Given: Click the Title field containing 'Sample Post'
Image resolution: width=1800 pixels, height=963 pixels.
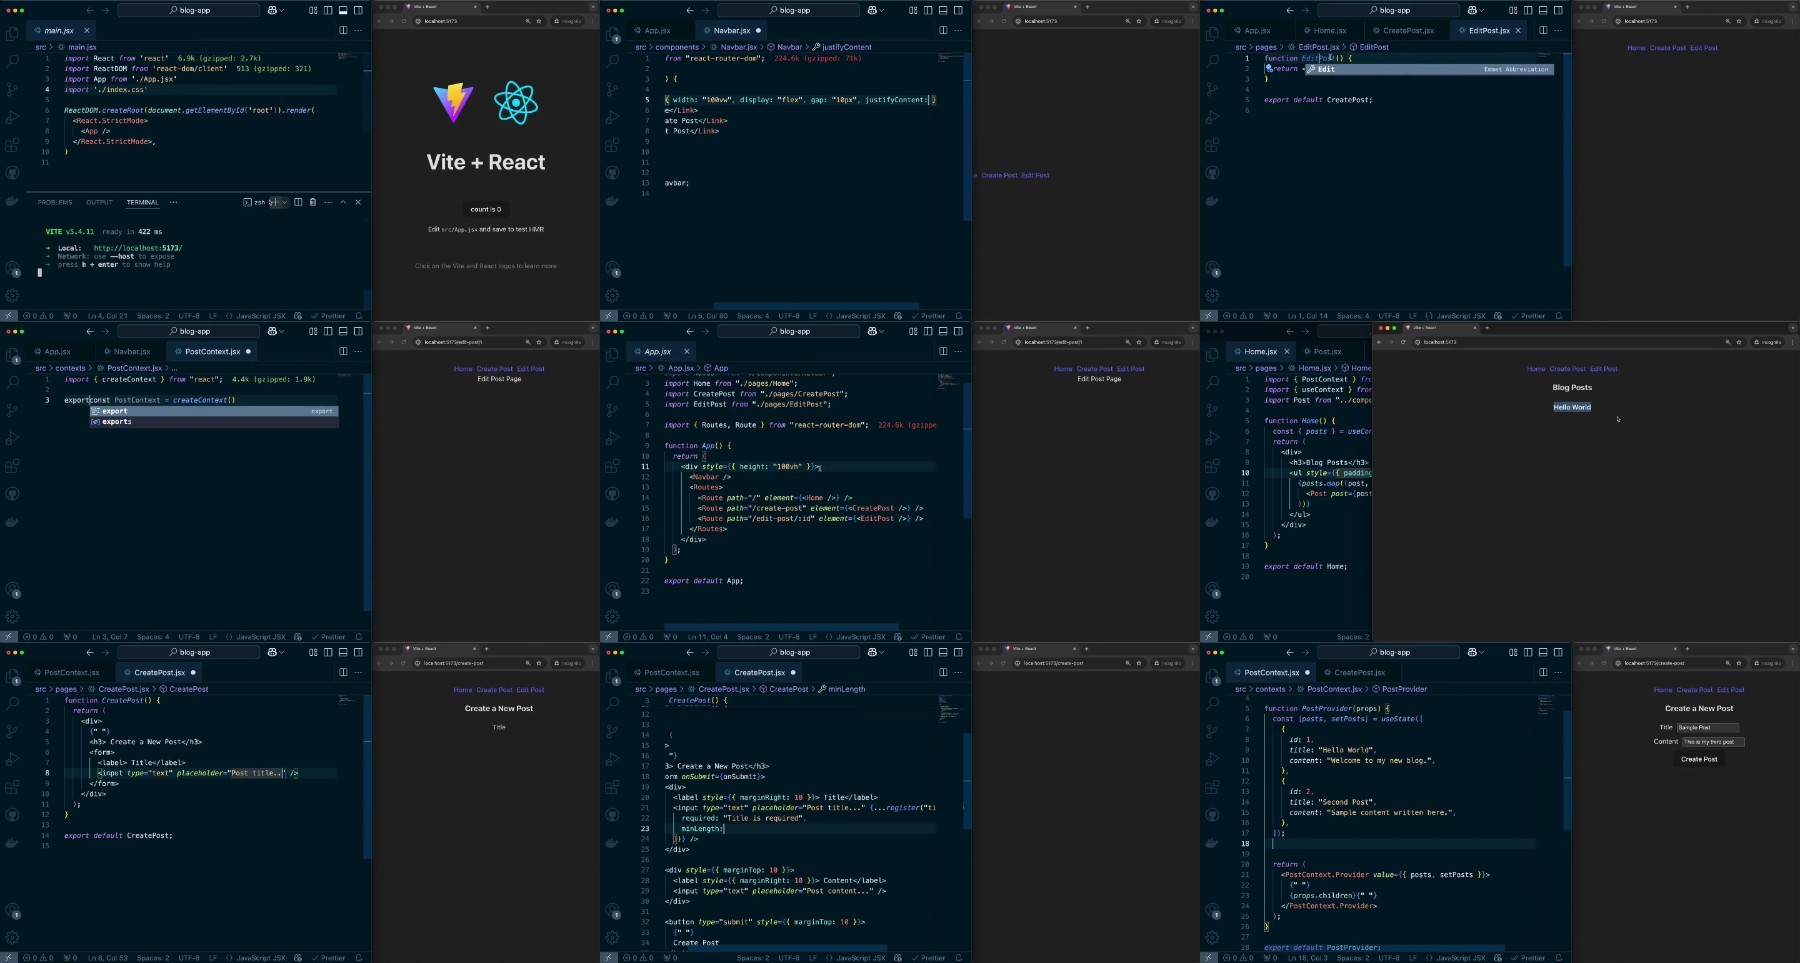Looking at the screenshot, I should click(x=1708, y=727).
